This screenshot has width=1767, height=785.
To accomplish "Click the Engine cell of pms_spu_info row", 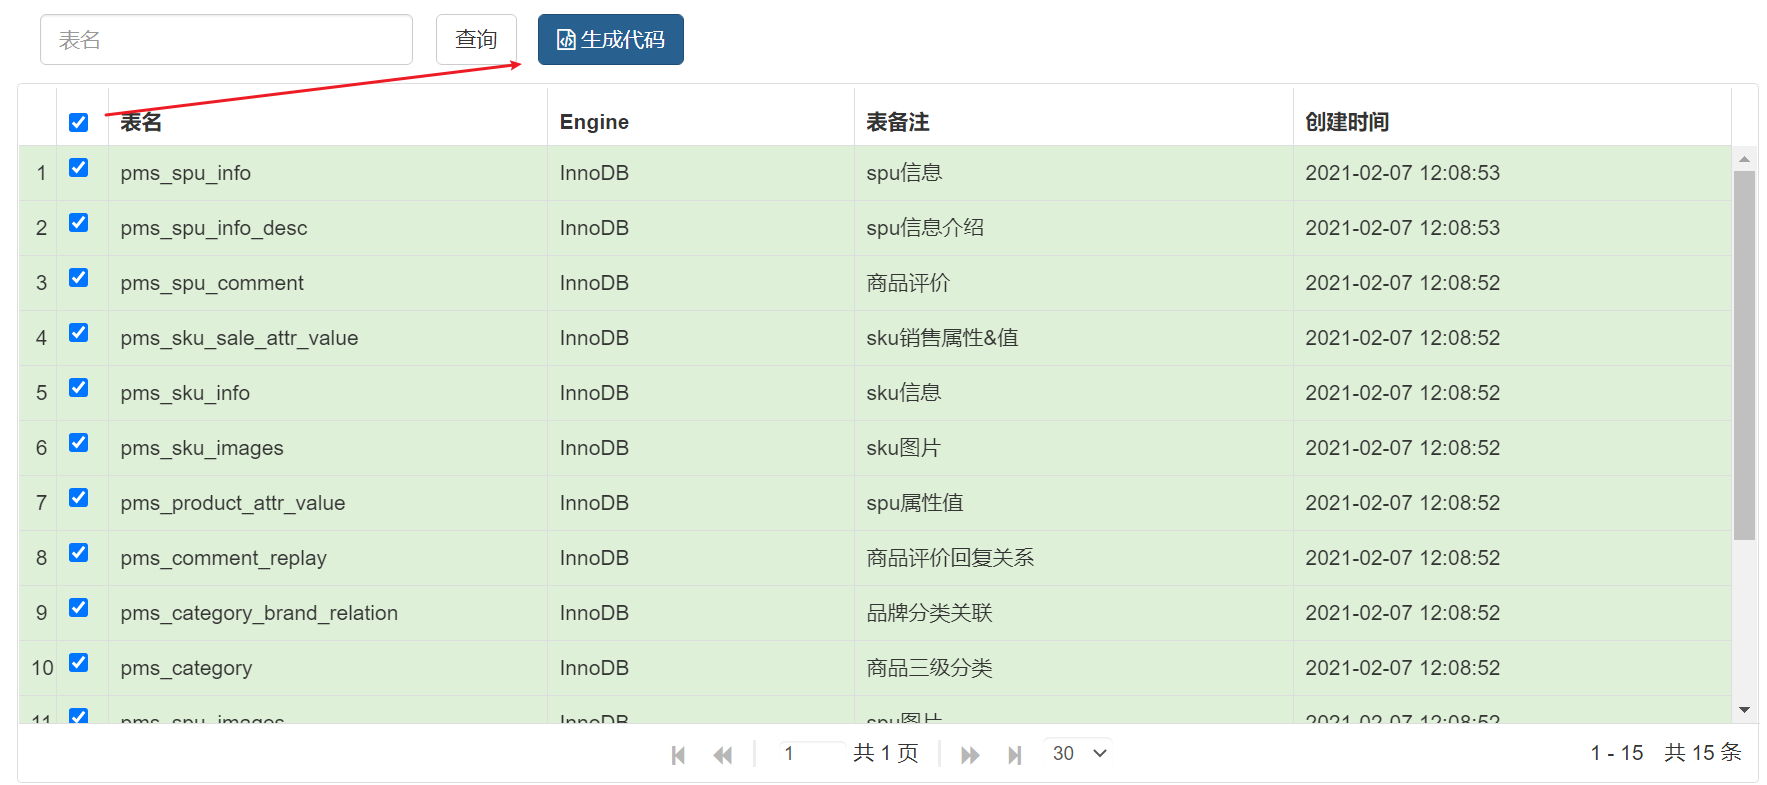I will coord(701,173).
